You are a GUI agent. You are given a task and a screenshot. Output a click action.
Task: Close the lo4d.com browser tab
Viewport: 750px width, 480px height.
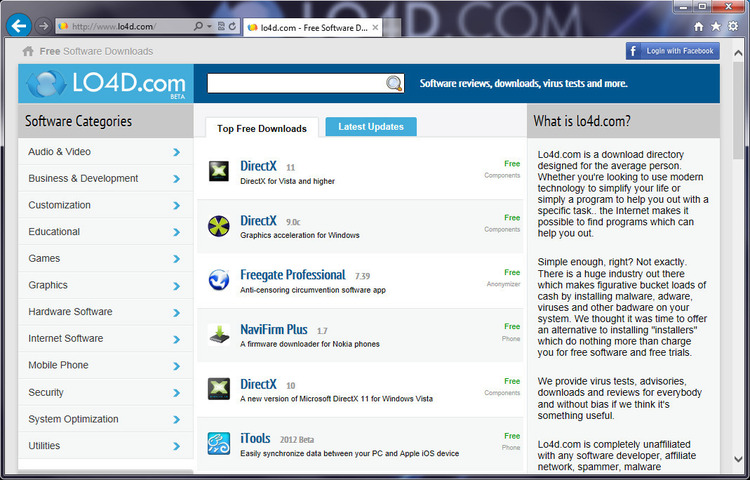[x=375, y=28]
